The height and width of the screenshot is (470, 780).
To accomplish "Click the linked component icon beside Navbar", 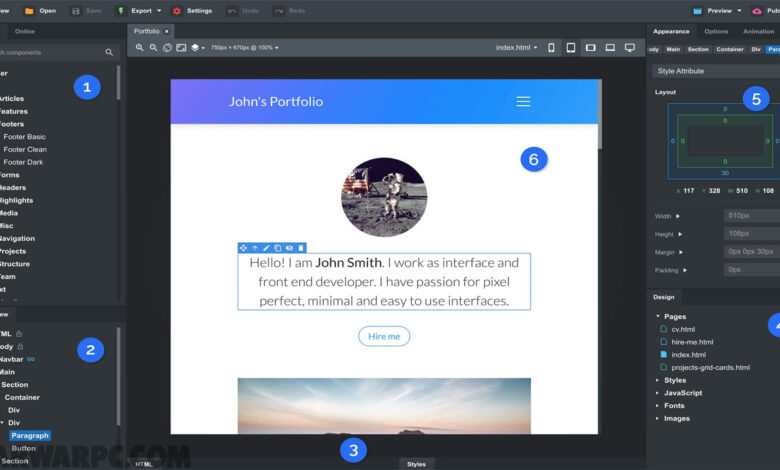I will tap(31, 359).
